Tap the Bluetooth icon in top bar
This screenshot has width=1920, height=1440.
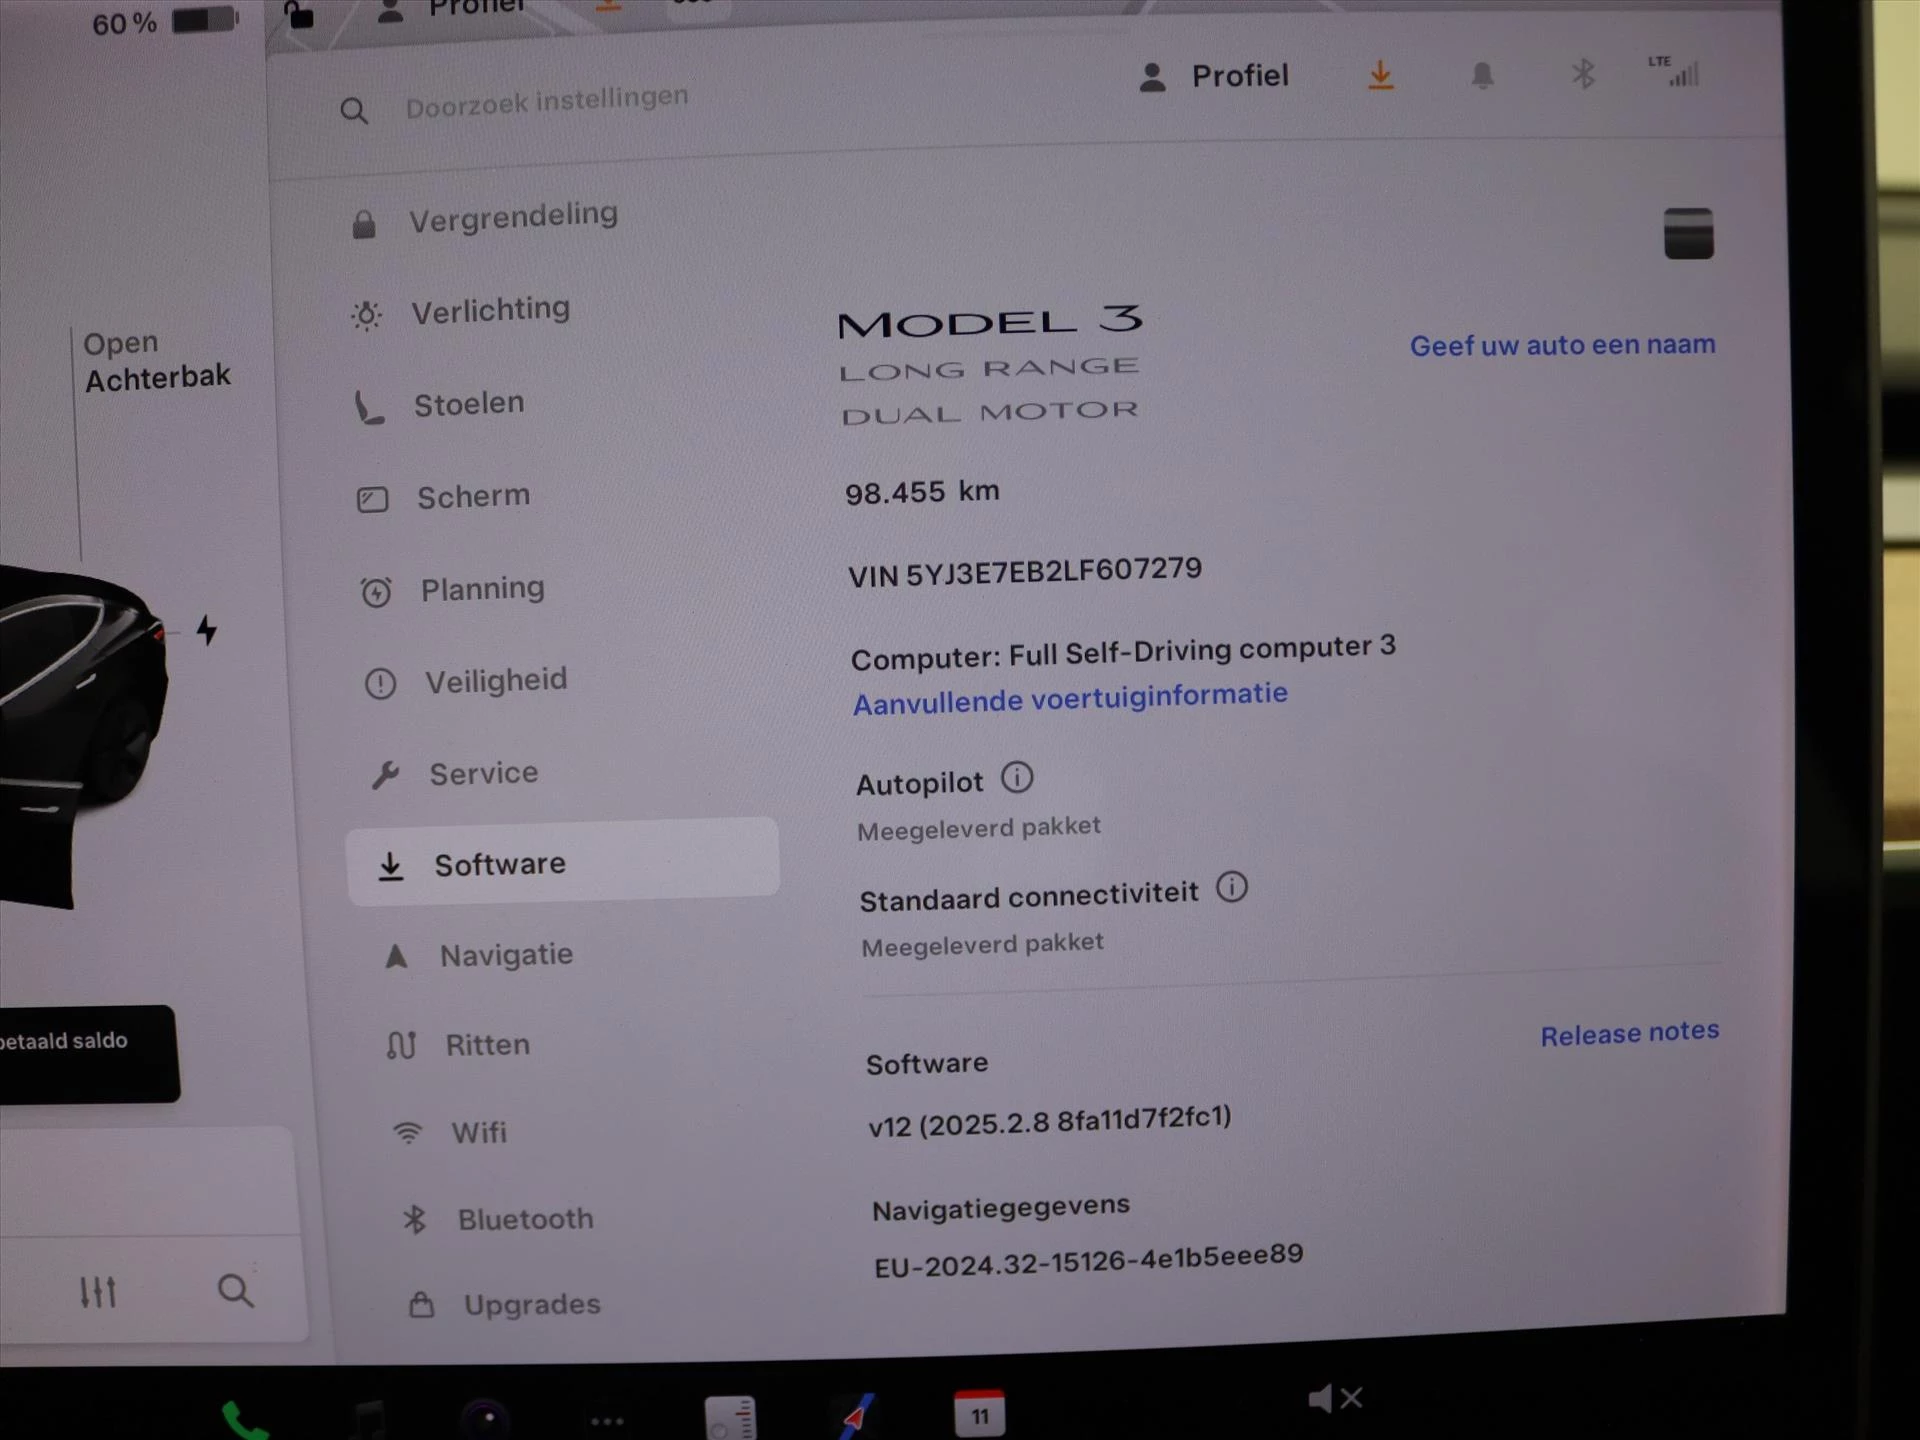[x=1583, y=74]
